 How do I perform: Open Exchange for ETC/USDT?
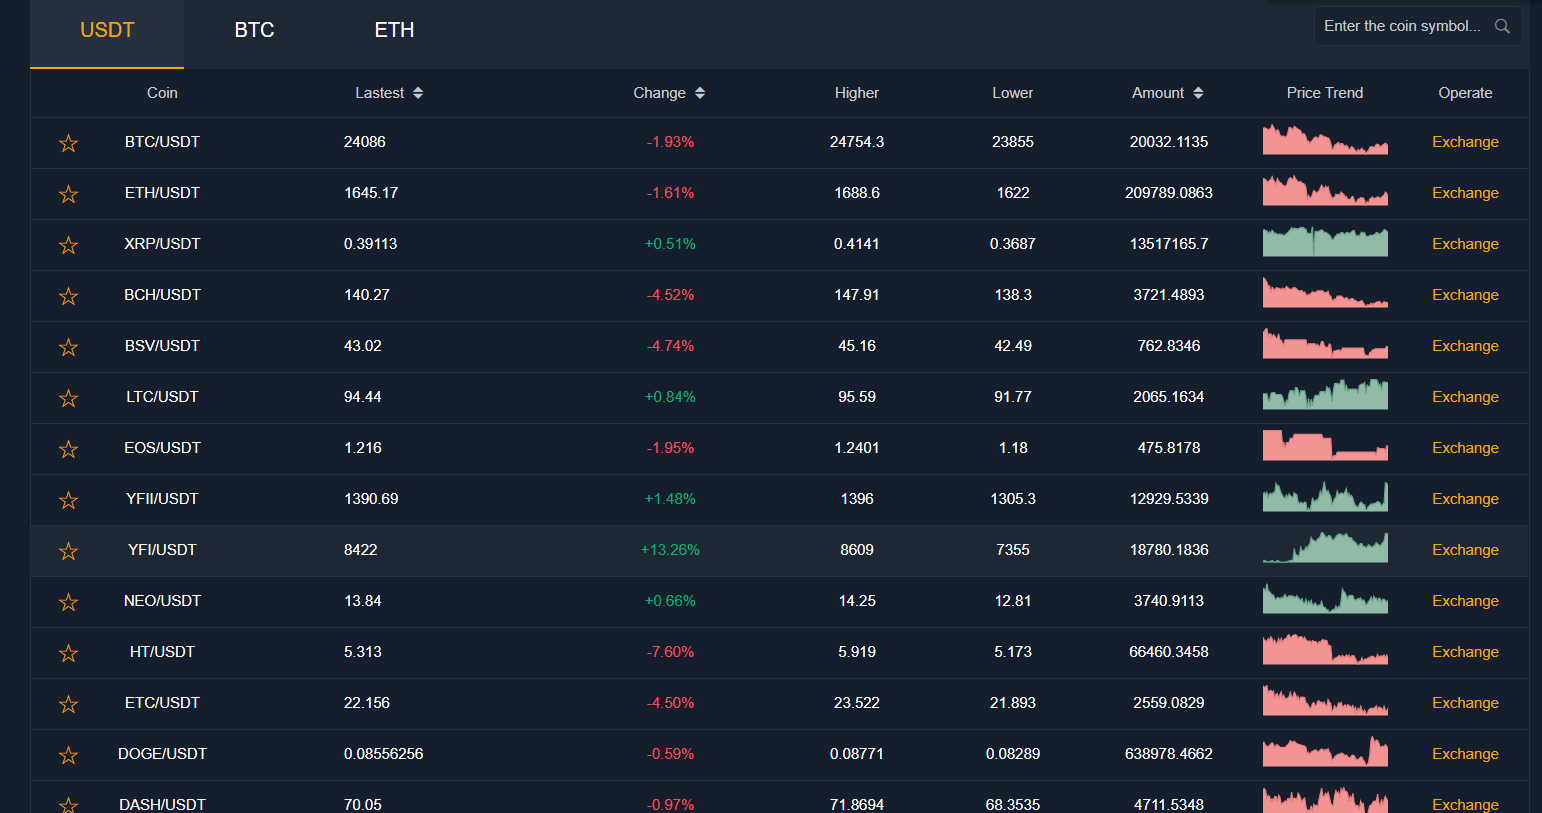1465,703
